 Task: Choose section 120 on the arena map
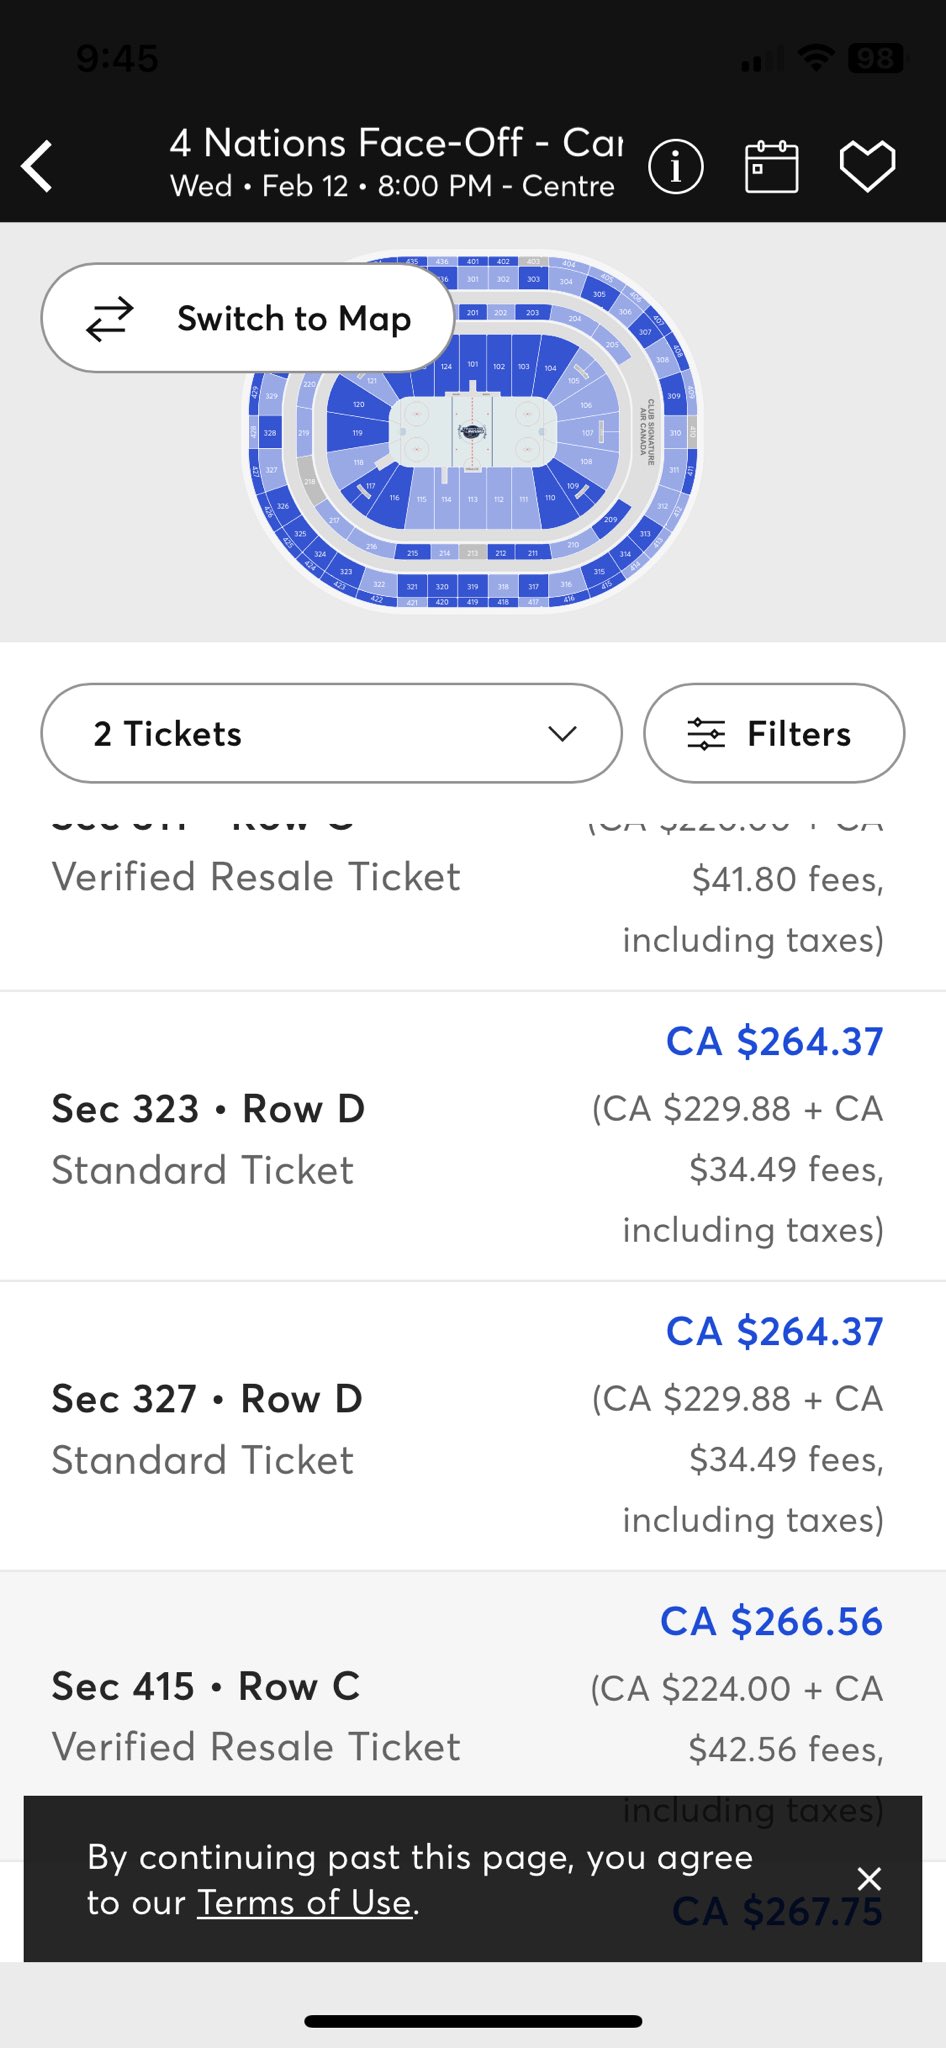coord(358,404)
